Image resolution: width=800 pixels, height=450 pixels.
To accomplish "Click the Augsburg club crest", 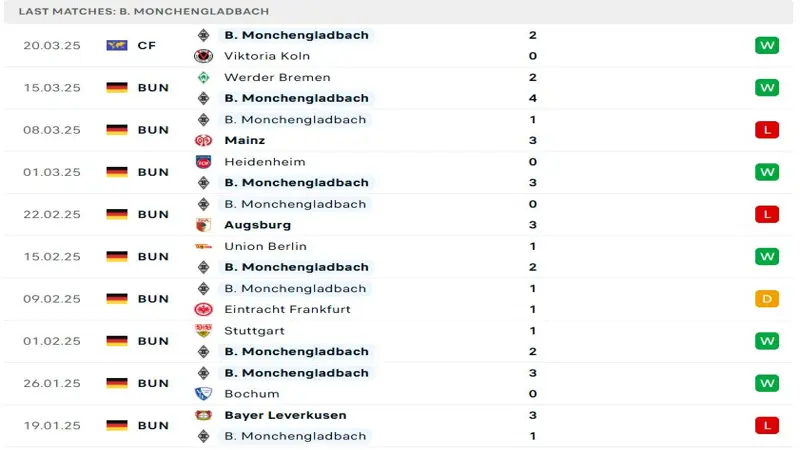I will pyautogui.click(x=204, y=225).
